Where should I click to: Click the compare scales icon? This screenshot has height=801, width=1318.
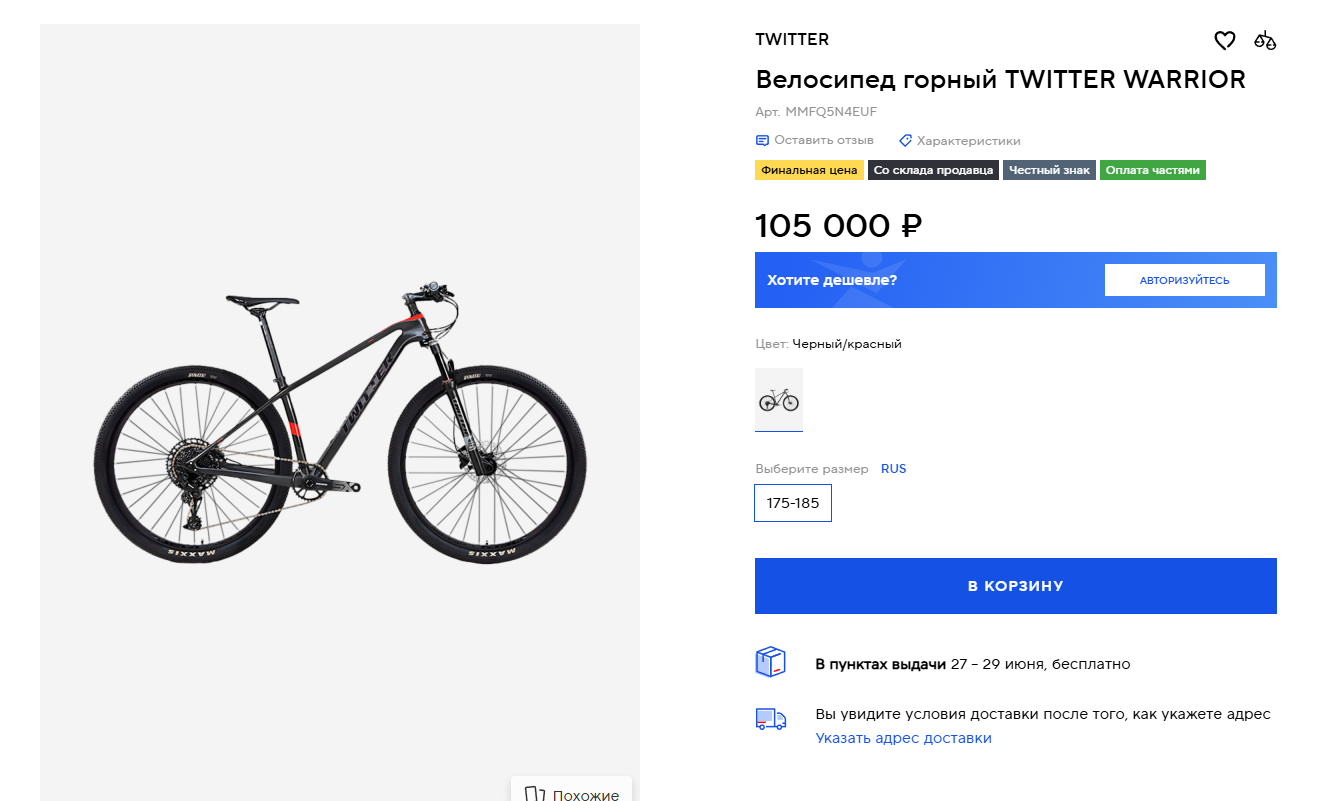coord(1265,41)
